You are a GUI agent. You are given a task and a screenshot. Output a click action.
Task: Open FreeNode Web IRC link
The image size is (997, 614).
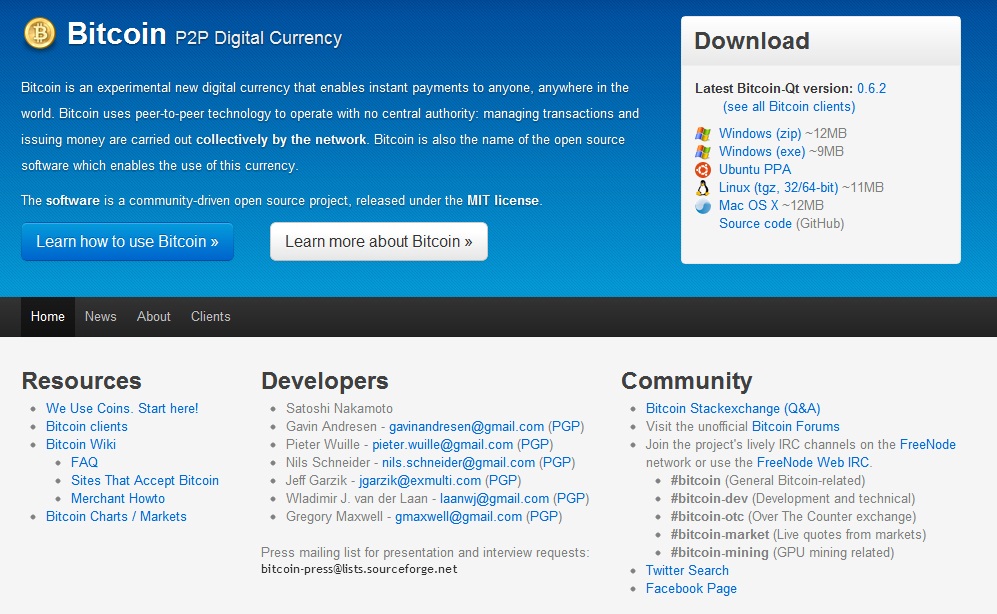pos(813,462)
